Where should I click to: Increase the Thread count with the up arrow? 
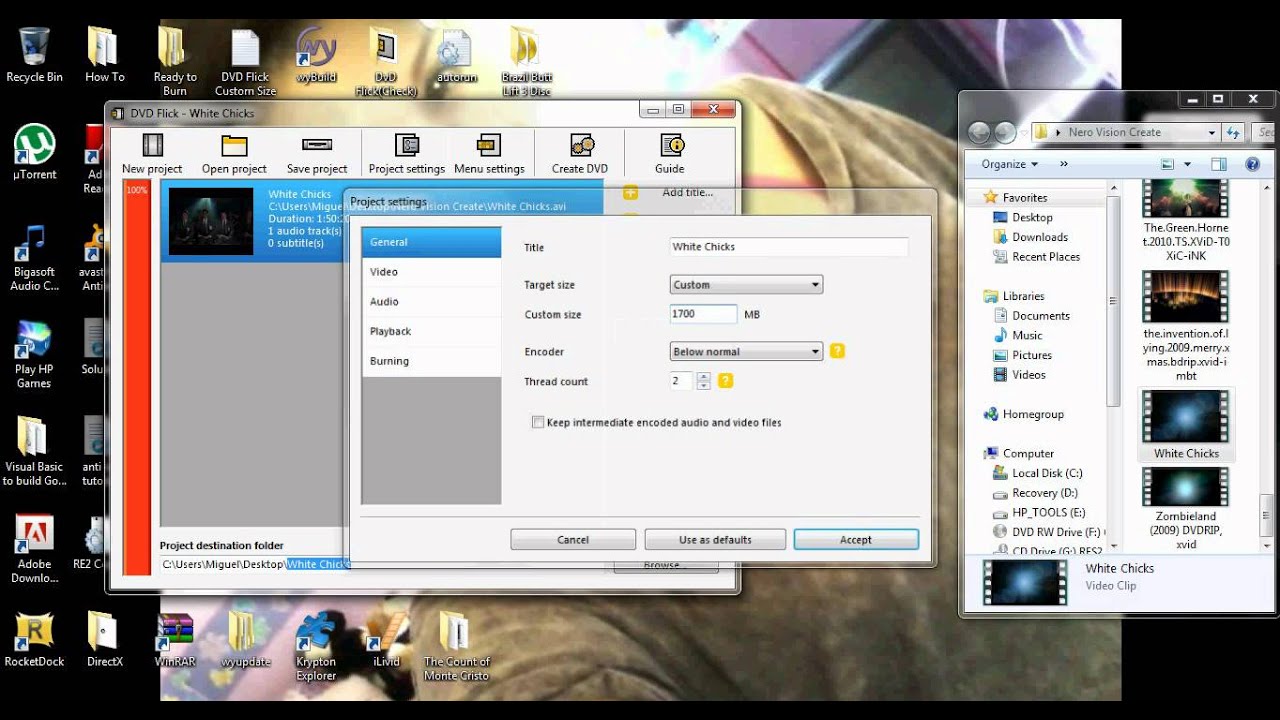703,377
